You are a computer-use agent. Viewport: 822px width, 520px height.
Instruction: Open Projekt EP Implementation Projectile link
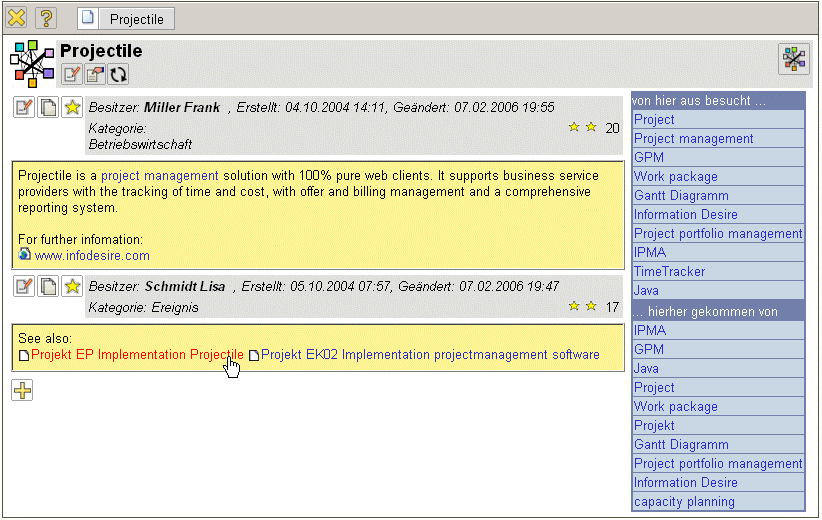tap(137, 354)
